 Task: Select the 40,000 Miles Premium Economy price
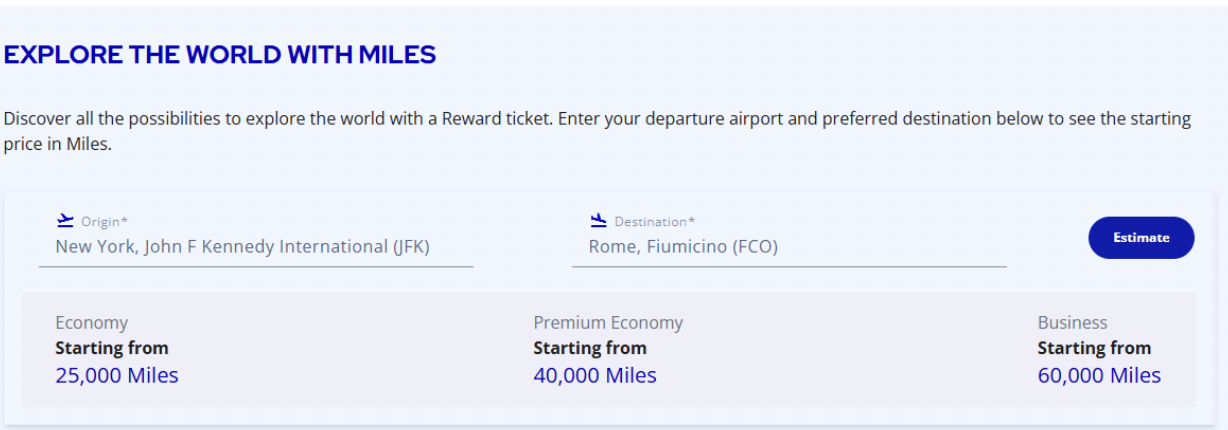pos(595,376)
